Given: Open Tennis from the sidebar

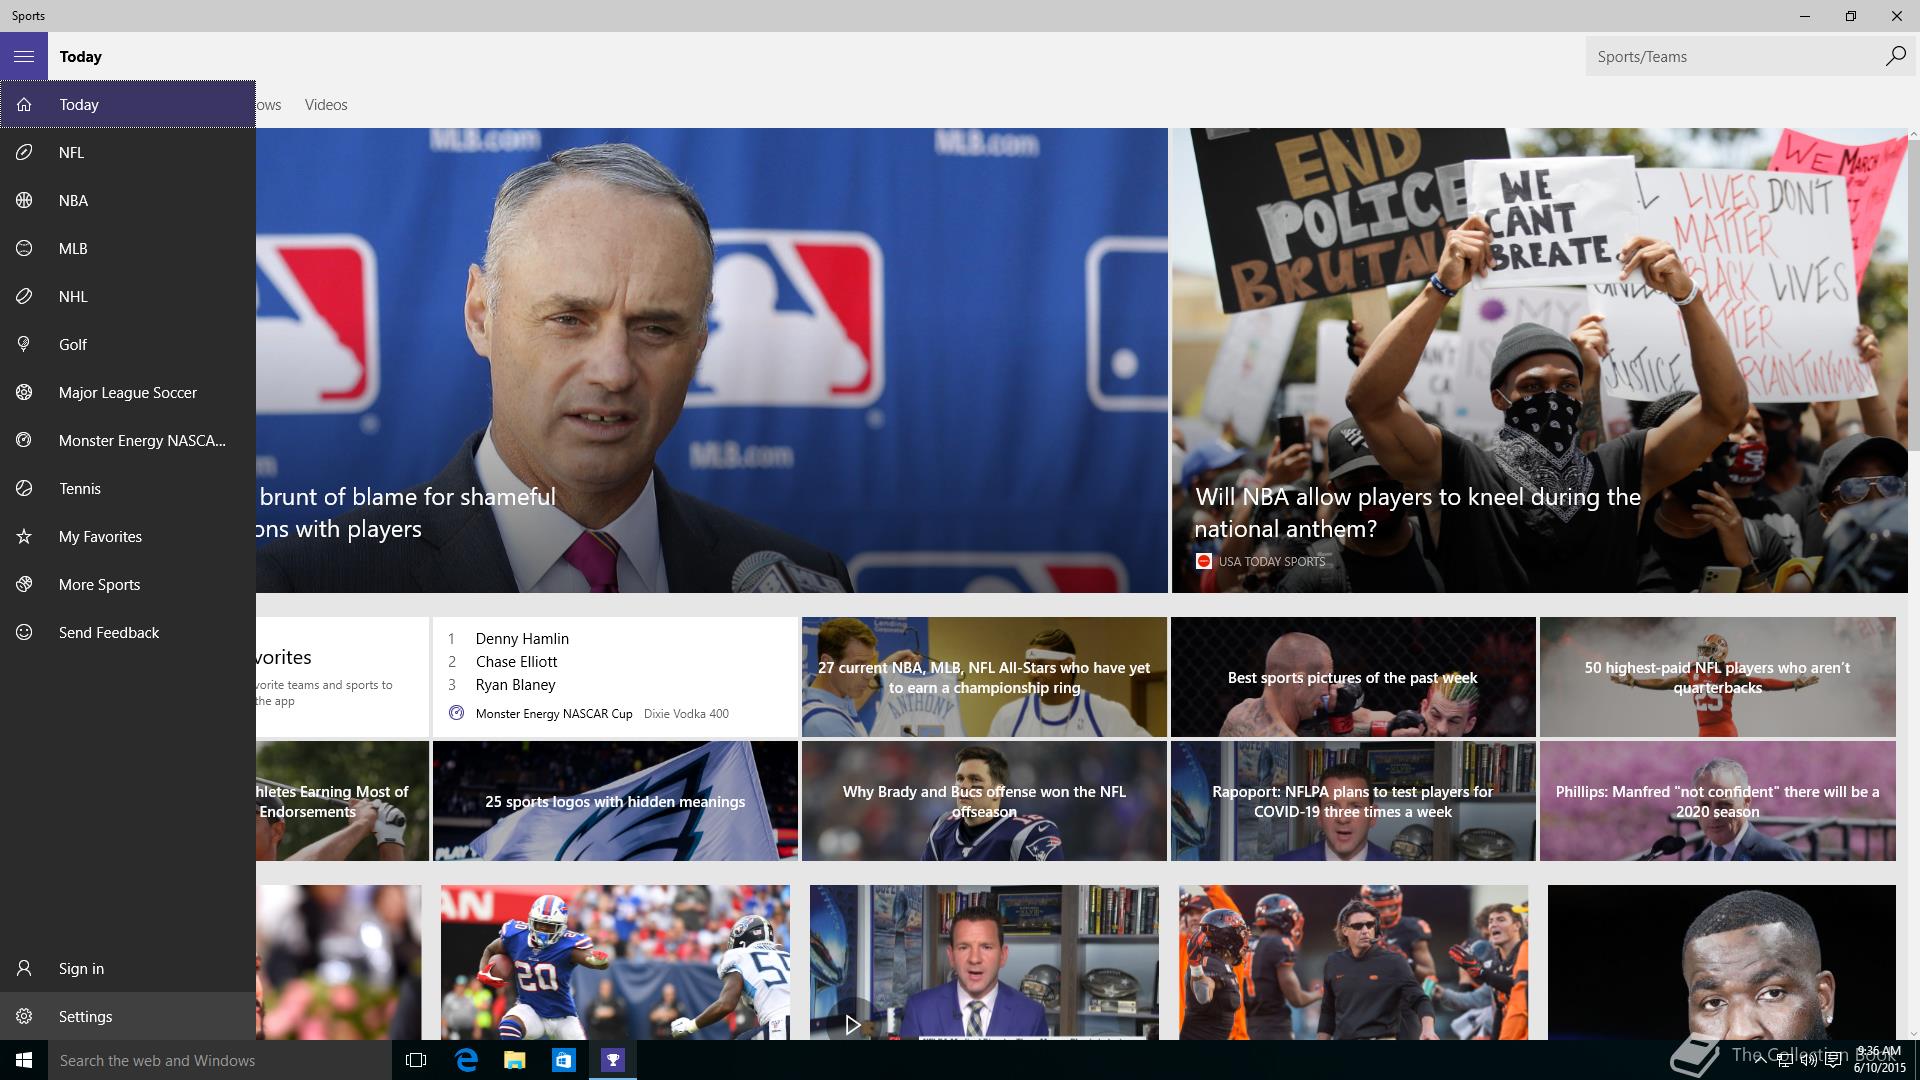Looking at the screenshot, I should tap(128, 488).
